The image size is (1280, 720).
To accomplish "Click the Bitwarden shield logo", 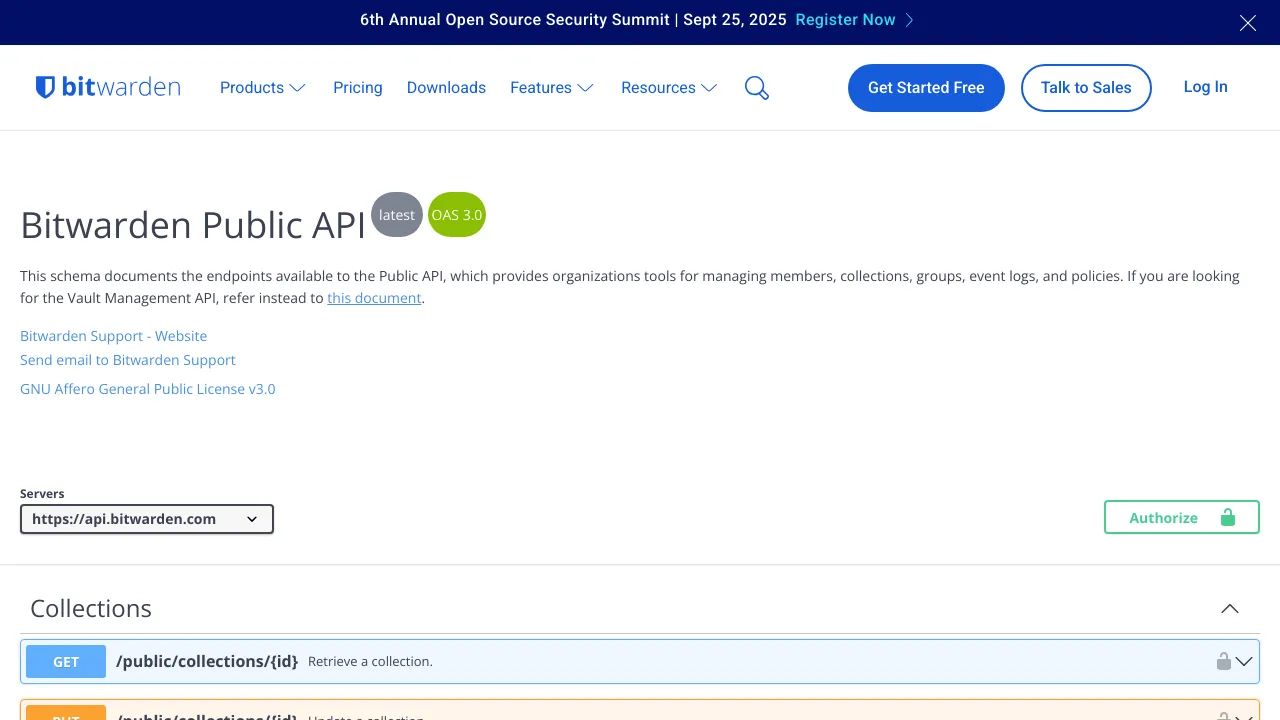I will (108, 87).
